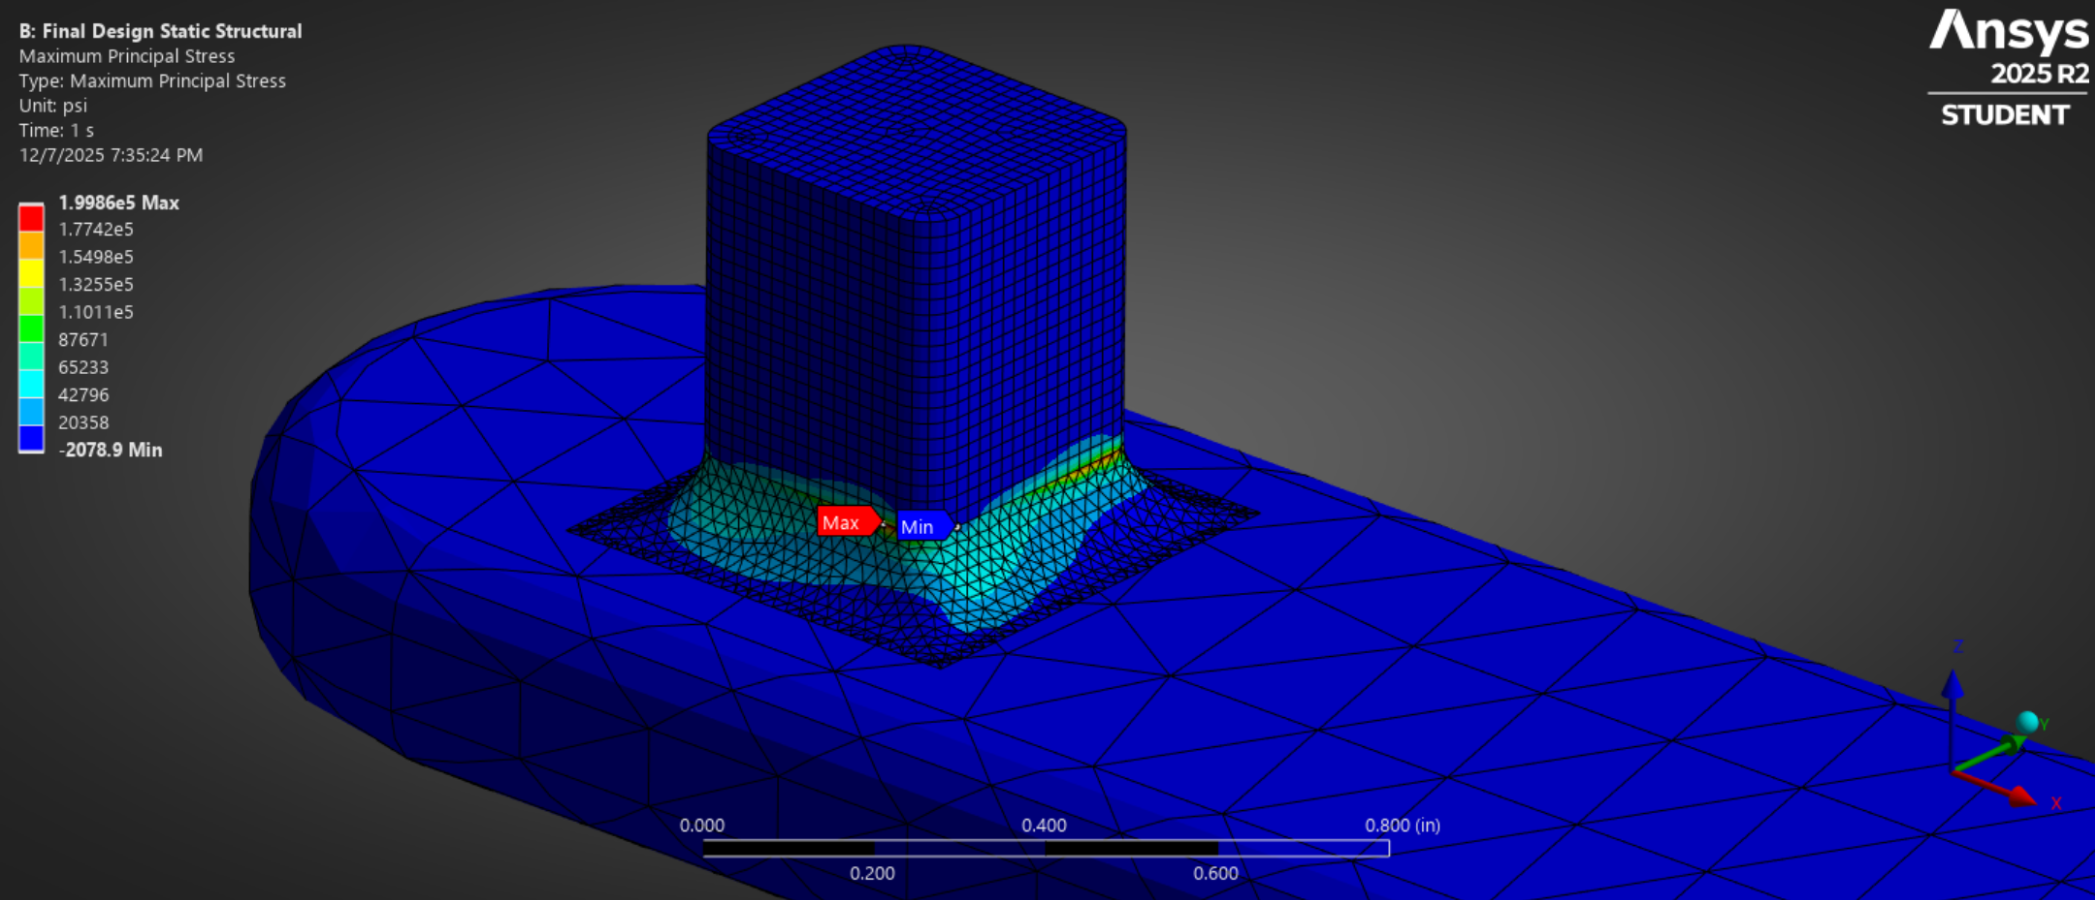
Task: Click the legend value 65233
Action: point(83,368)
